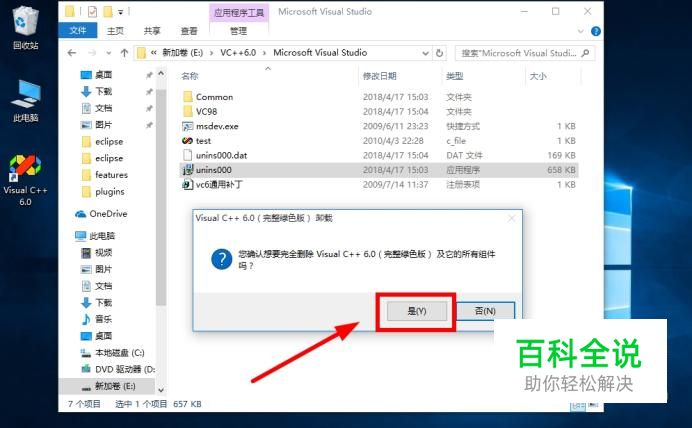Refresh the current folder view
692x428 pixels.
point(440,53)
